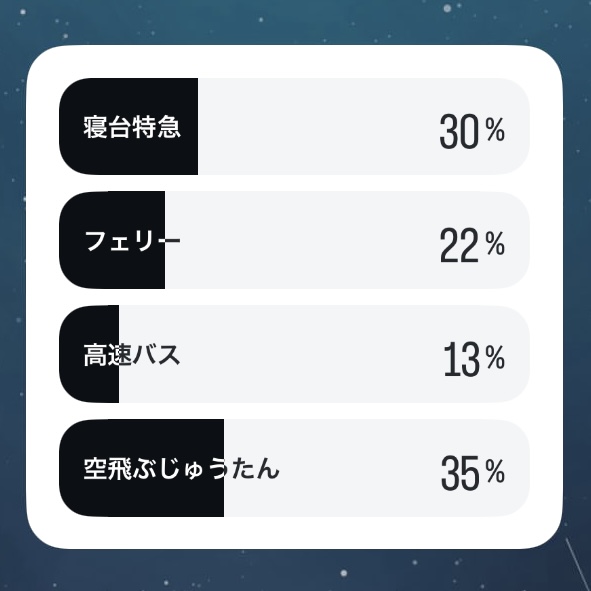Choose the 空飛ぶじゅうたん poll option label

[181, 469]
